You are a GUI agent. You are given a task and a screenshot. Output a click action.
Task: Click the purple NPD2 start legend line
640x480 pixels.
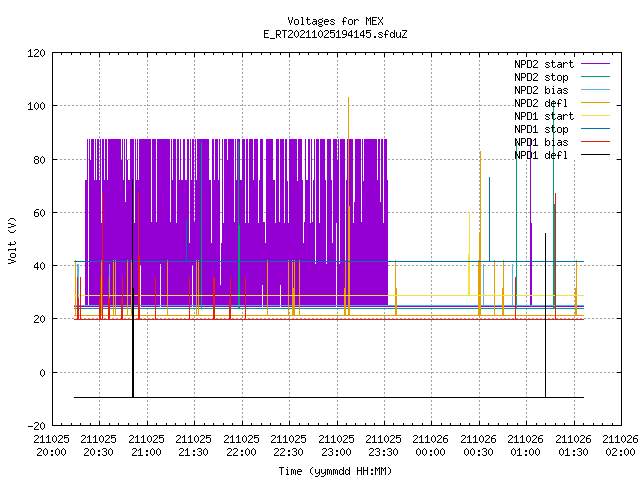(x=596, y=64)
